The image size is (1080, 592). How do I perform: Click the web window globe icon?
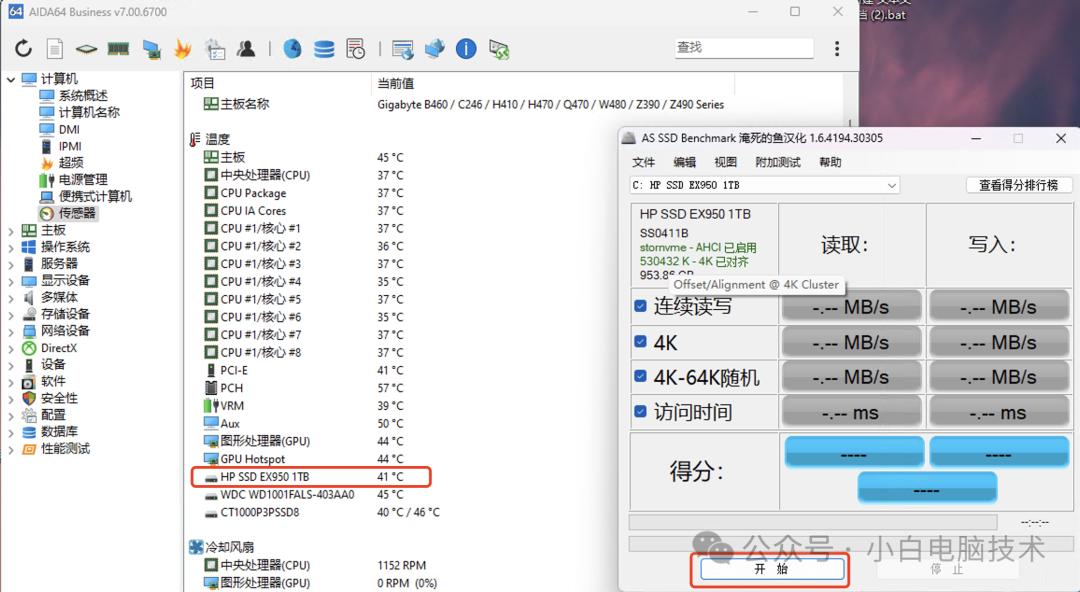(x=402, y=49)
